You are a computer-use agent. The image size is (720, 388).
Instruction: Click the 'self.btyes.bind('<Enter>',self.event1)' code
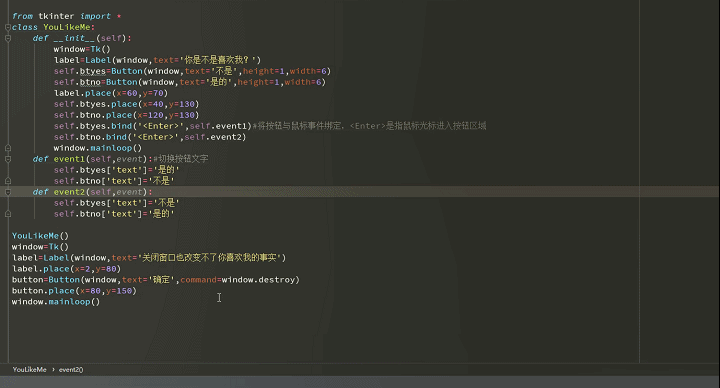[153, 126]
